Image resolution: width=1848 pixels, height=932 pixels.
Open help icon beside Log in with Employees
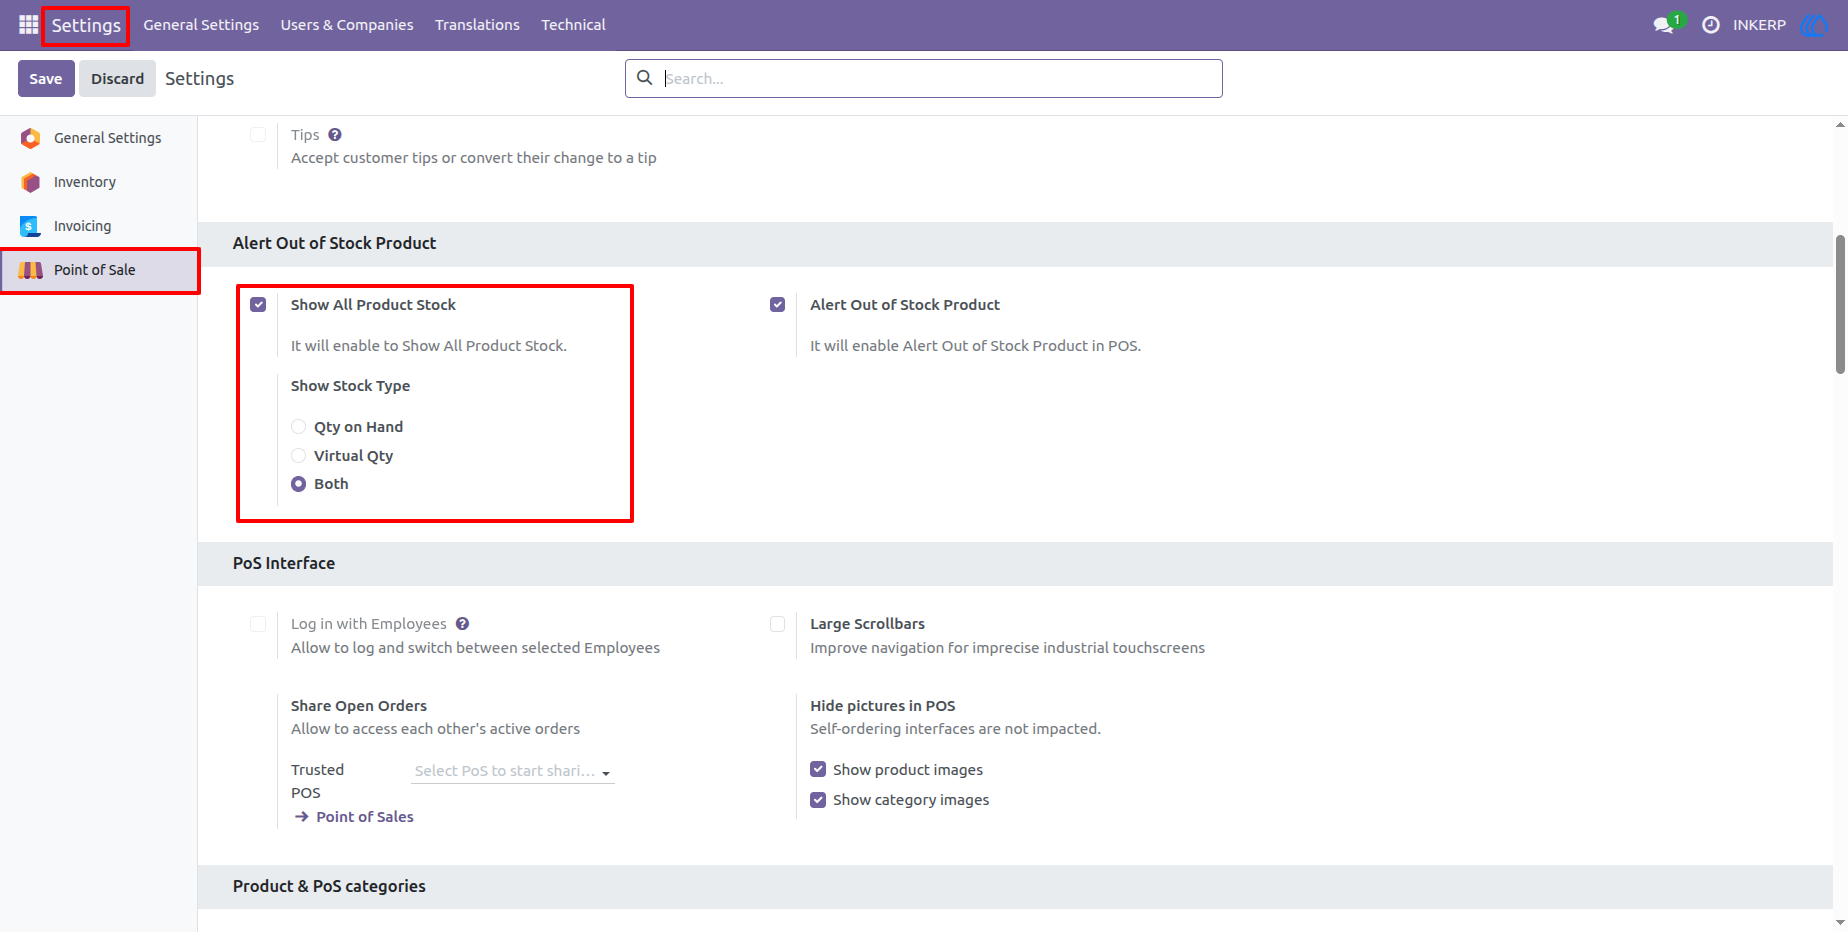(x=462, y=624)
